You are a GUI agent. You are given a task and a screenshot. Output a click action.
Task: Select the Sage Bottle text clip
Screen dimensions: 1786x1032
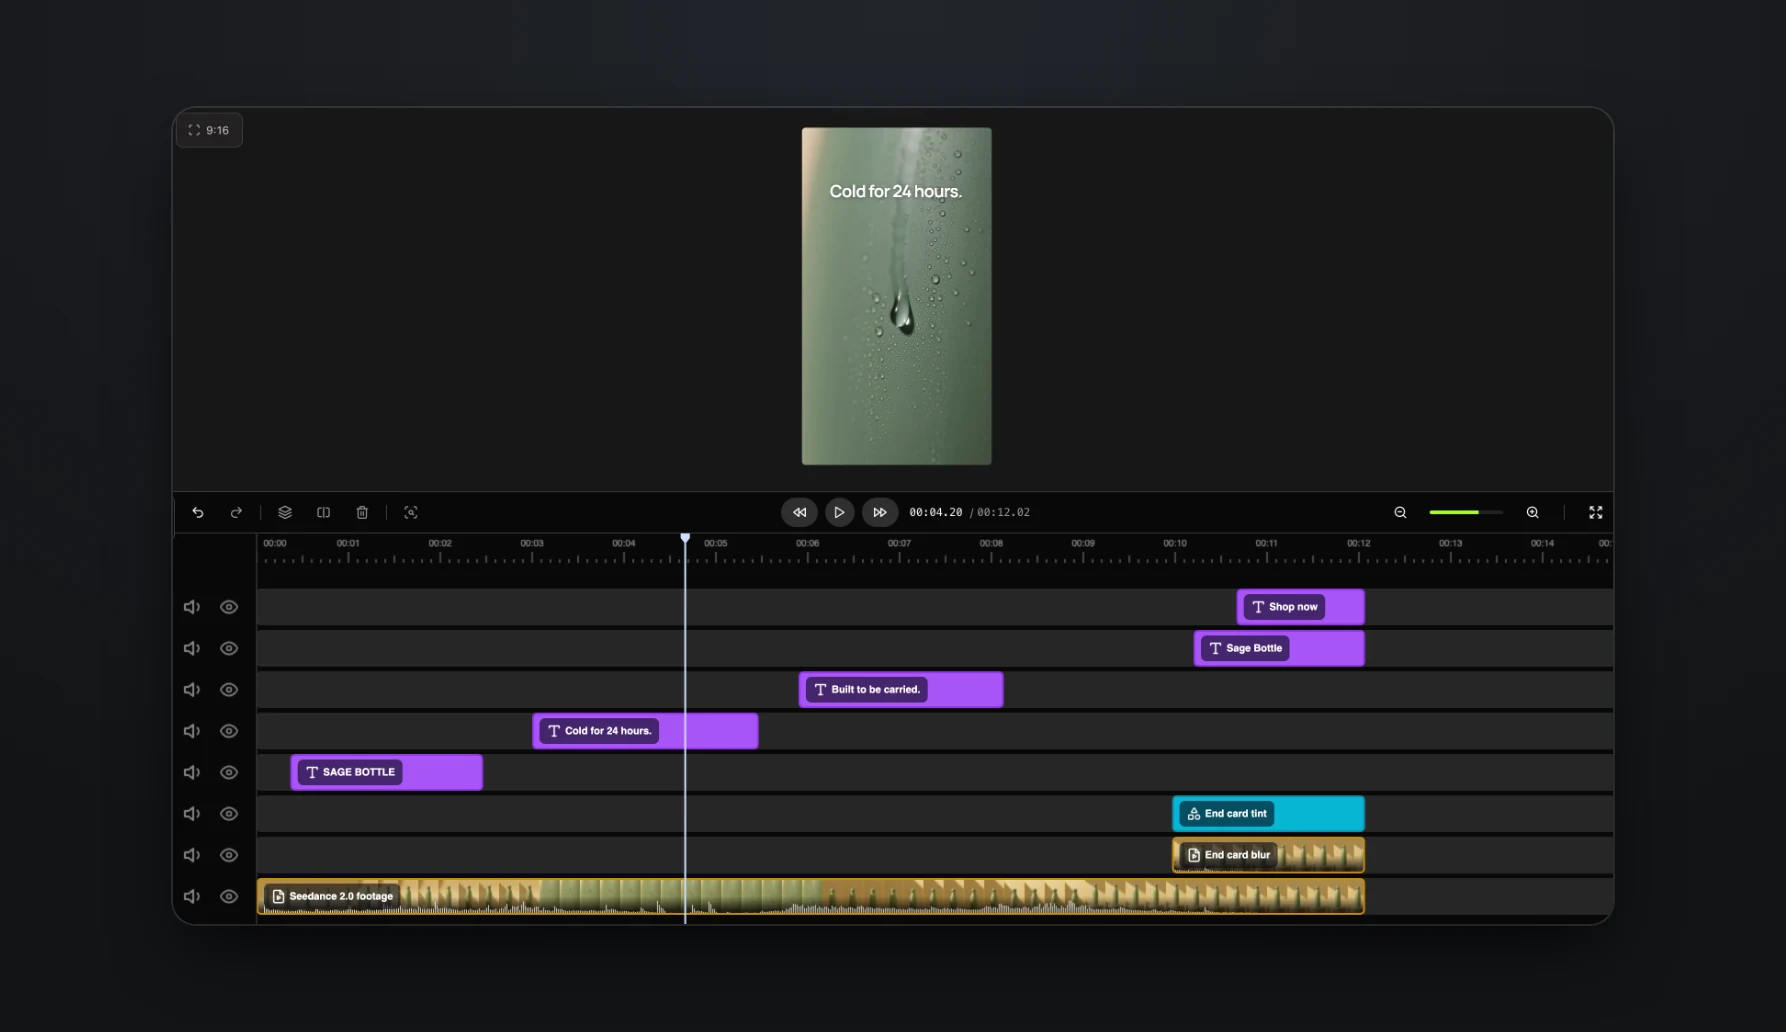click(1279, 648)
